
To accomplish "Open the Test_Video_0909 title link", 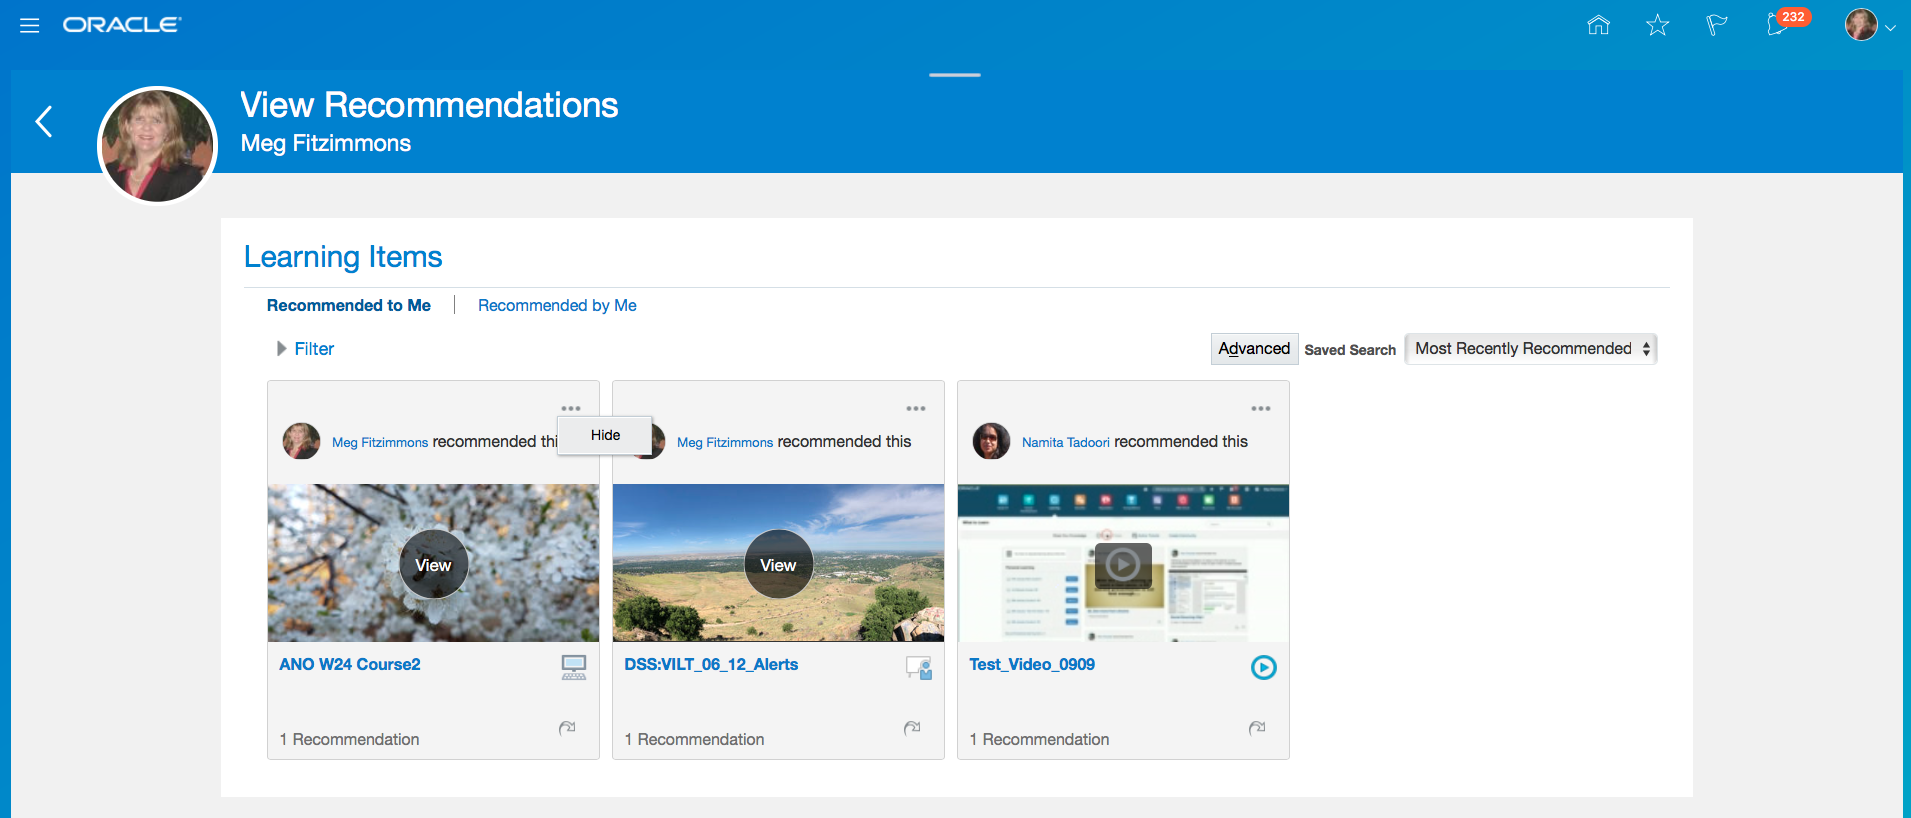I will (1031, 664).
